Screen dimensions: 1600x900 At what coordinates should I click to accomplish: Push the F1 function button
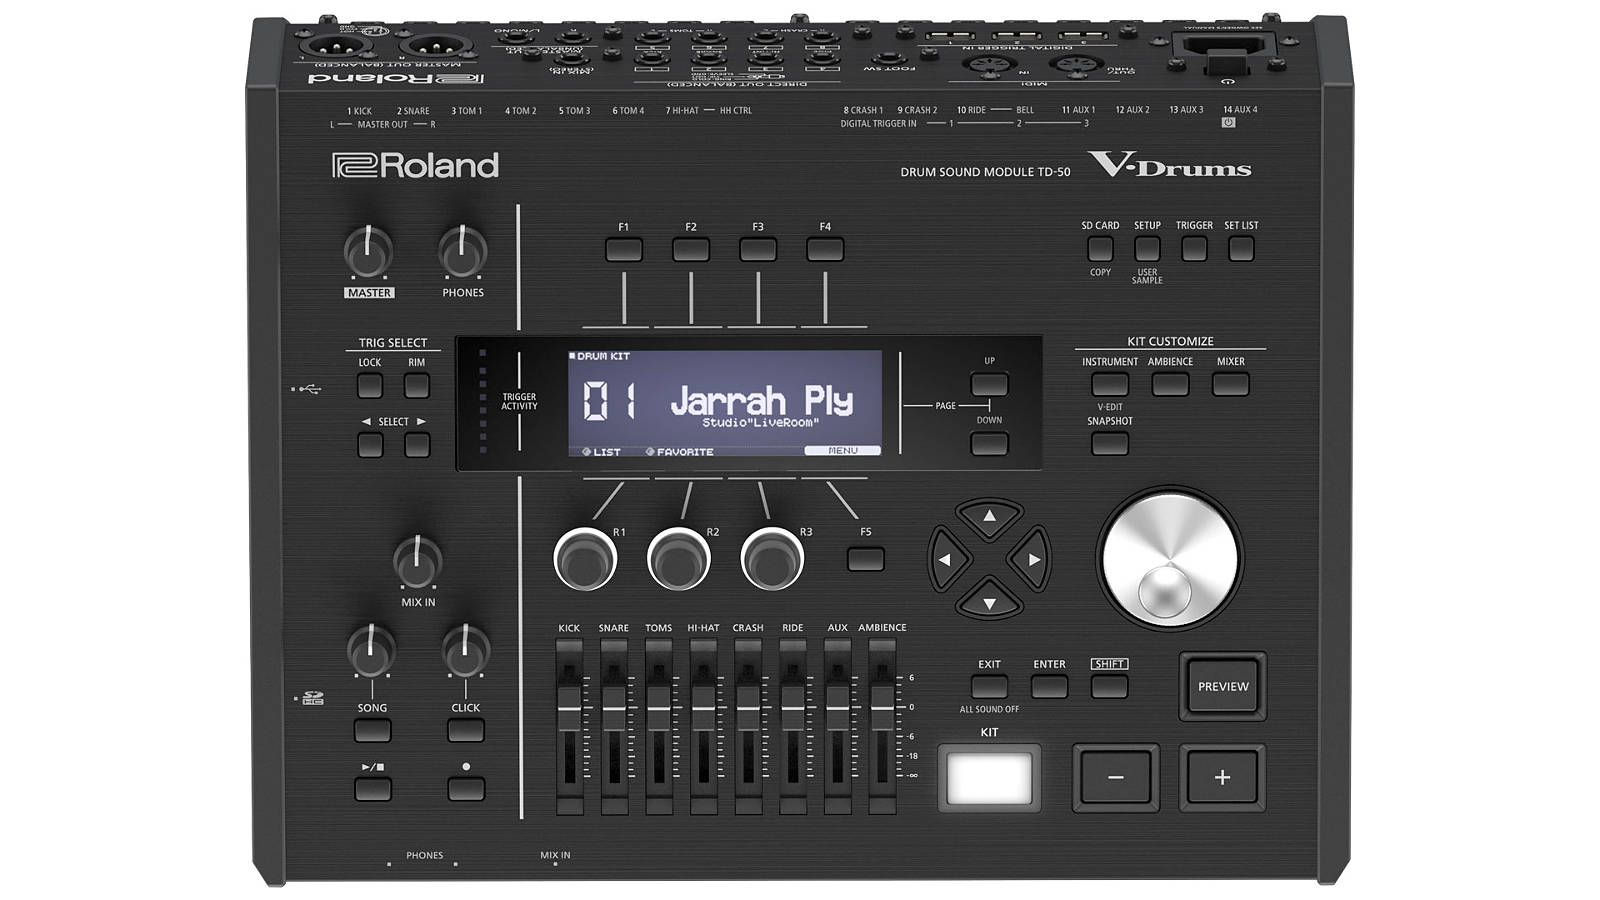coord(623,250)
